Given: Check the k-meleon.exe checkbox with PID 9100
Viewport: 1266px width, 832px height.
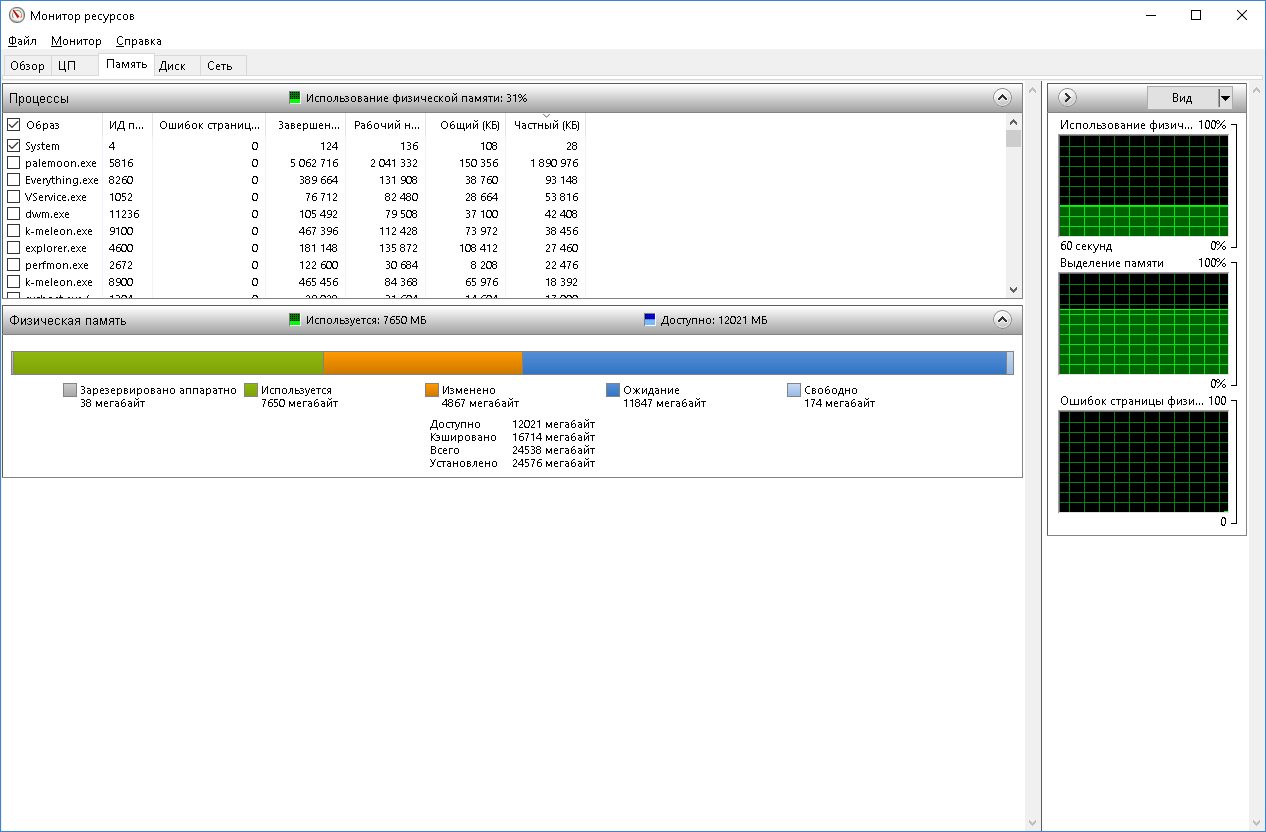Looking at the screenshot, I should (14, 231).
